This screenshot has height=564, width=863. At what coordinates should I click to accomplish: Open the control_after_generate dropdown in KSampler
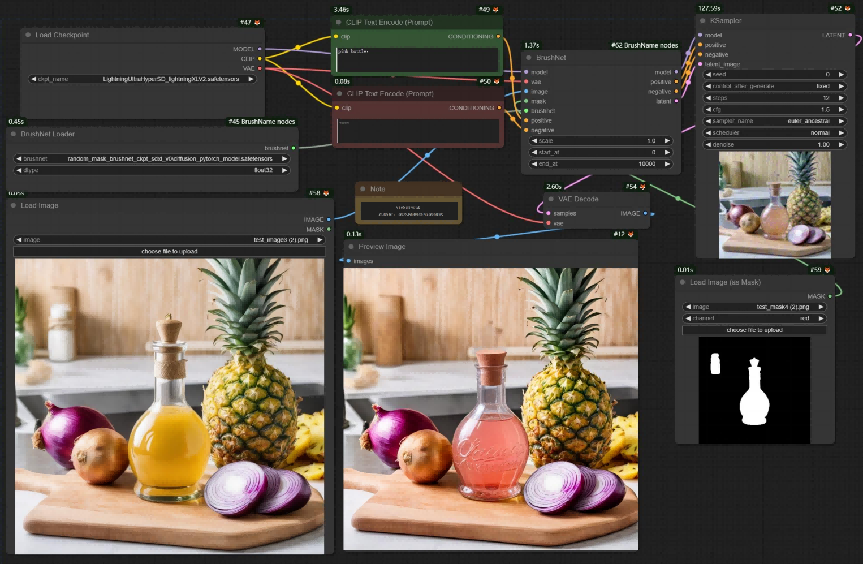(774, 86)
